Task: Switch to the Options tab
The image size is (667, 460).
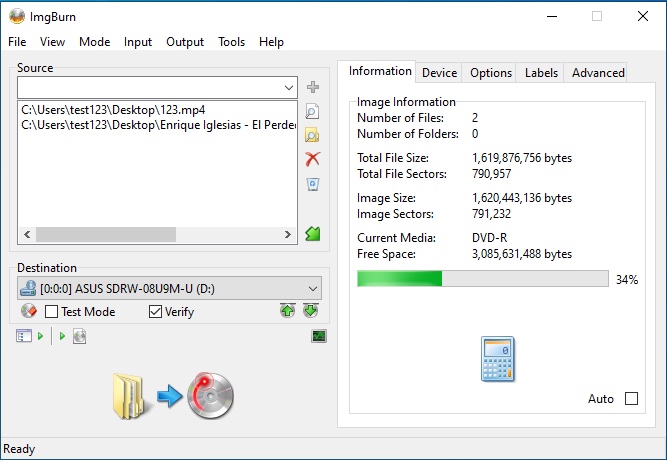Action: tap(490, 73)
